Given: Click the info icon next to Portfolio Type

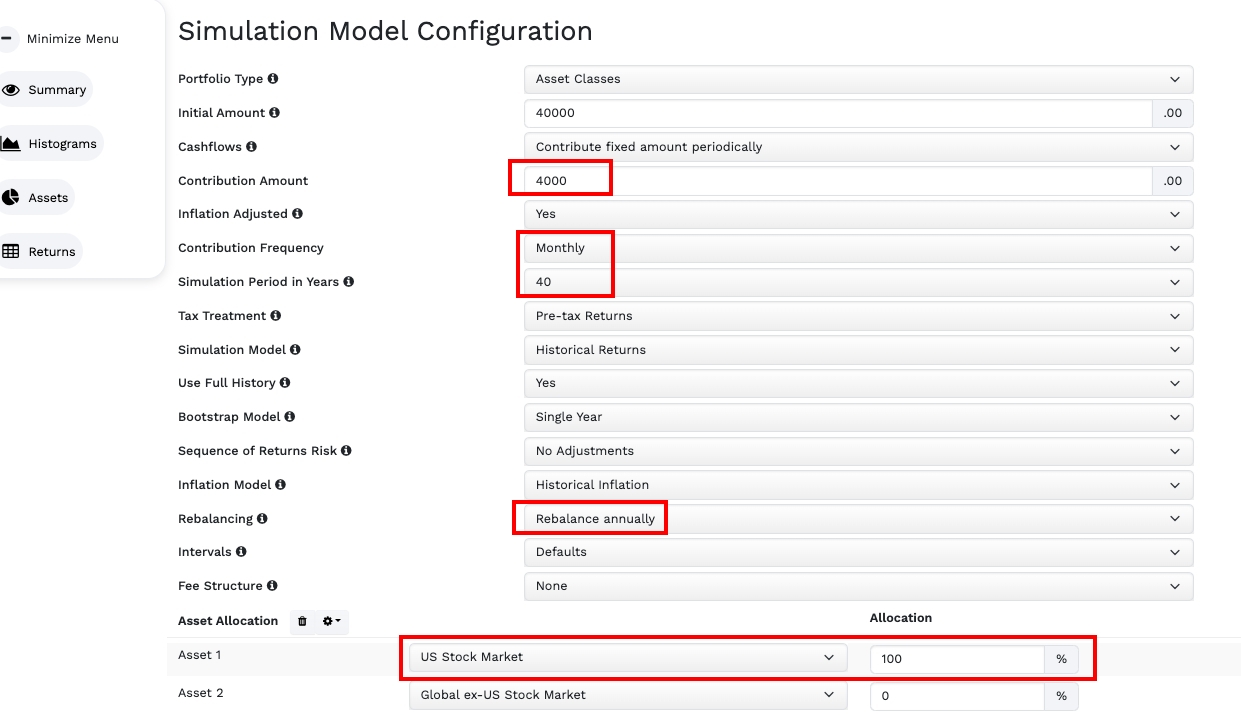Looking at the screenshot, I should (273, 79).
